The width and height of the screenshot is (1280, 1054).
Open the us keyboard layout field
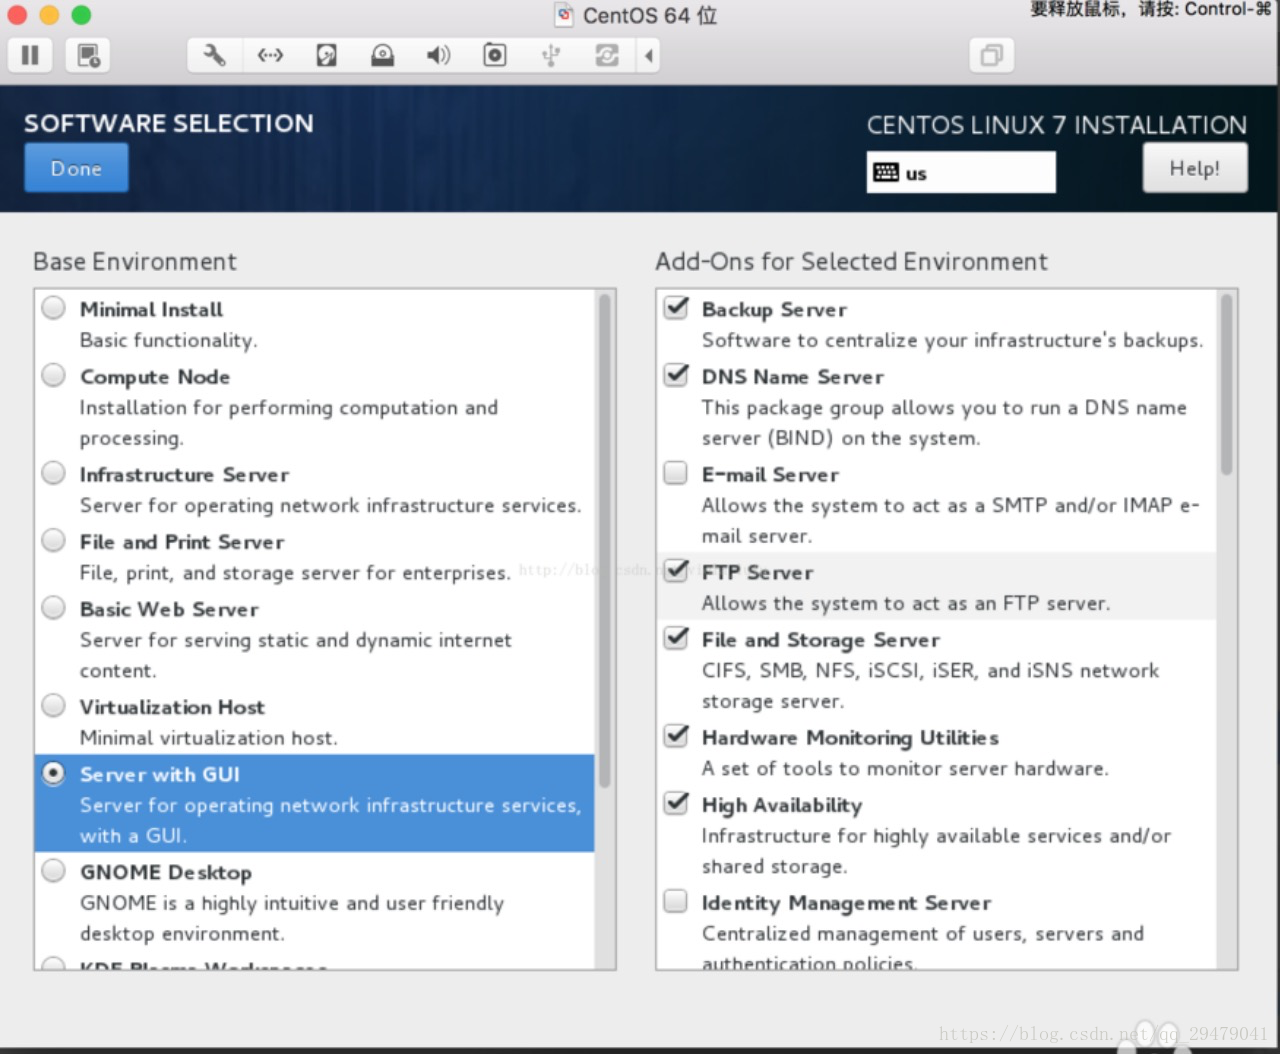click(x=961, y=172)
